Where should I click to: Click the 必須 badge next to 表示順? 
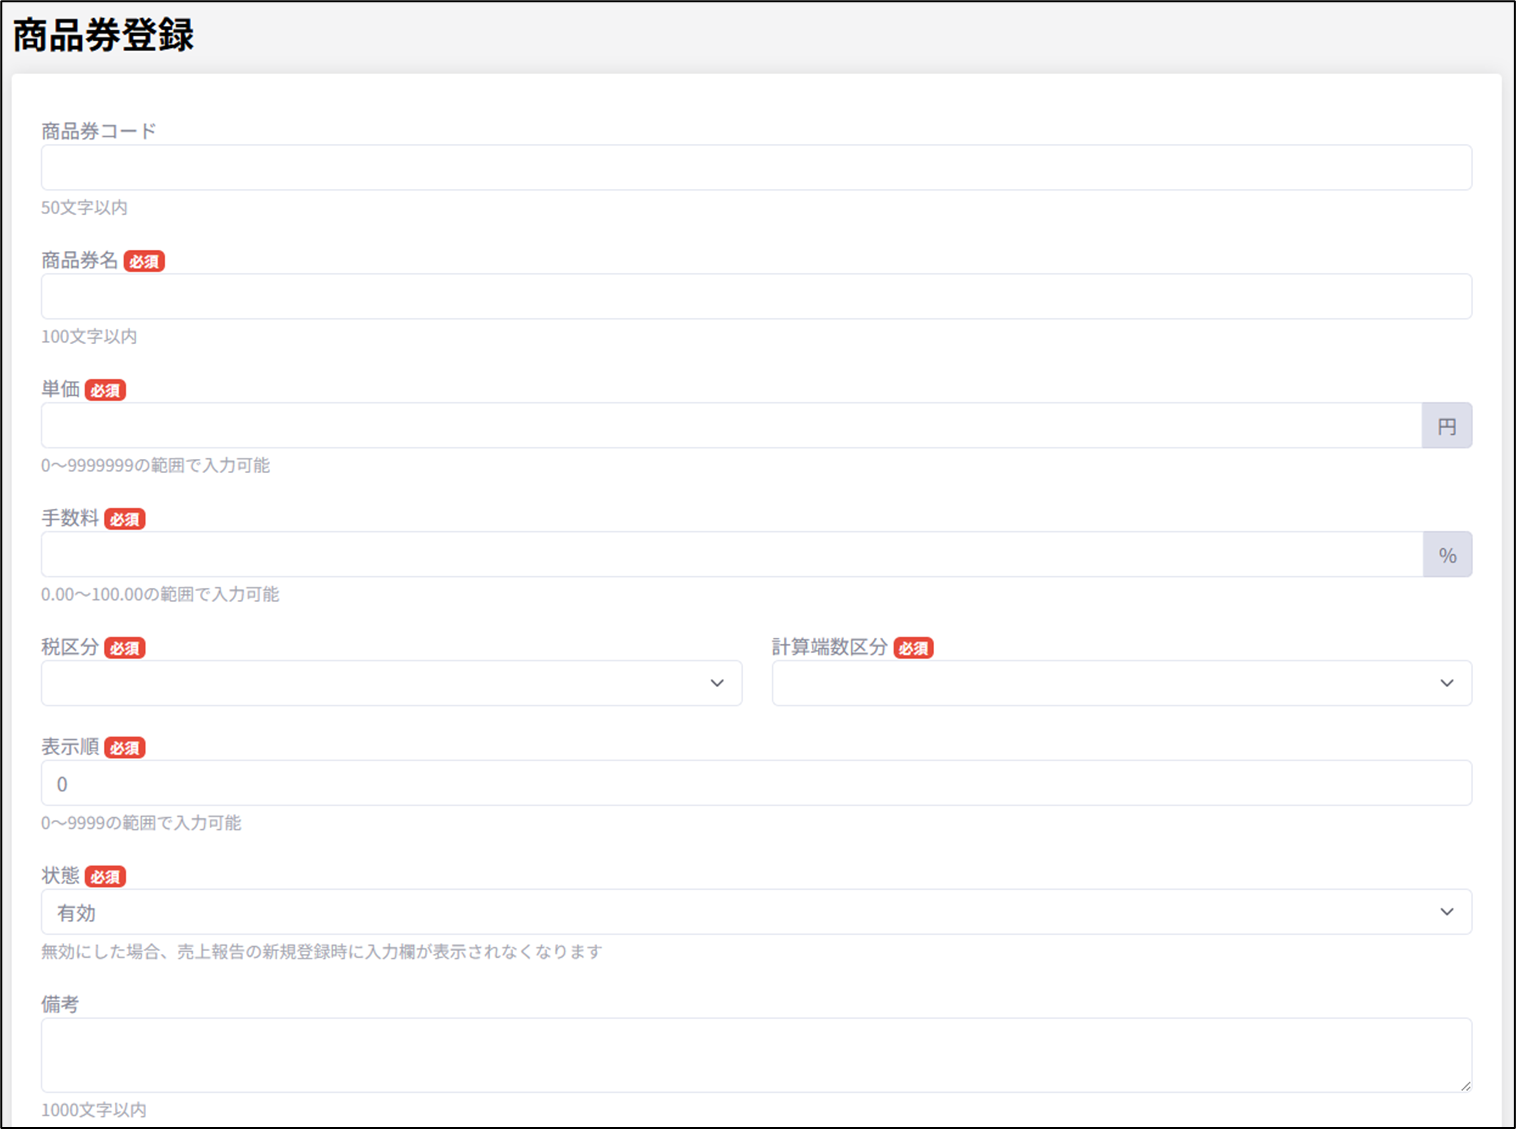click(125, 748)
